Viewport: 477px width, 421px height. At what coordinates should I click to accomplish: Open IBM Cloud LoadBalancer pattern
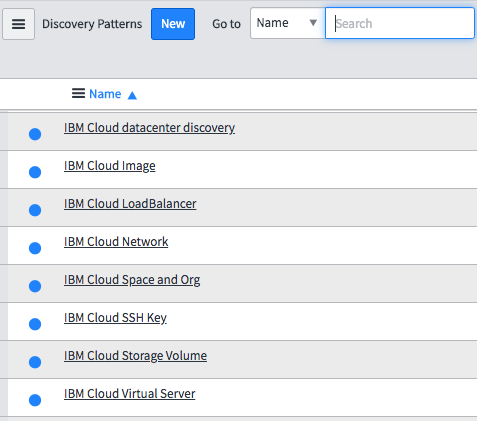130,204
